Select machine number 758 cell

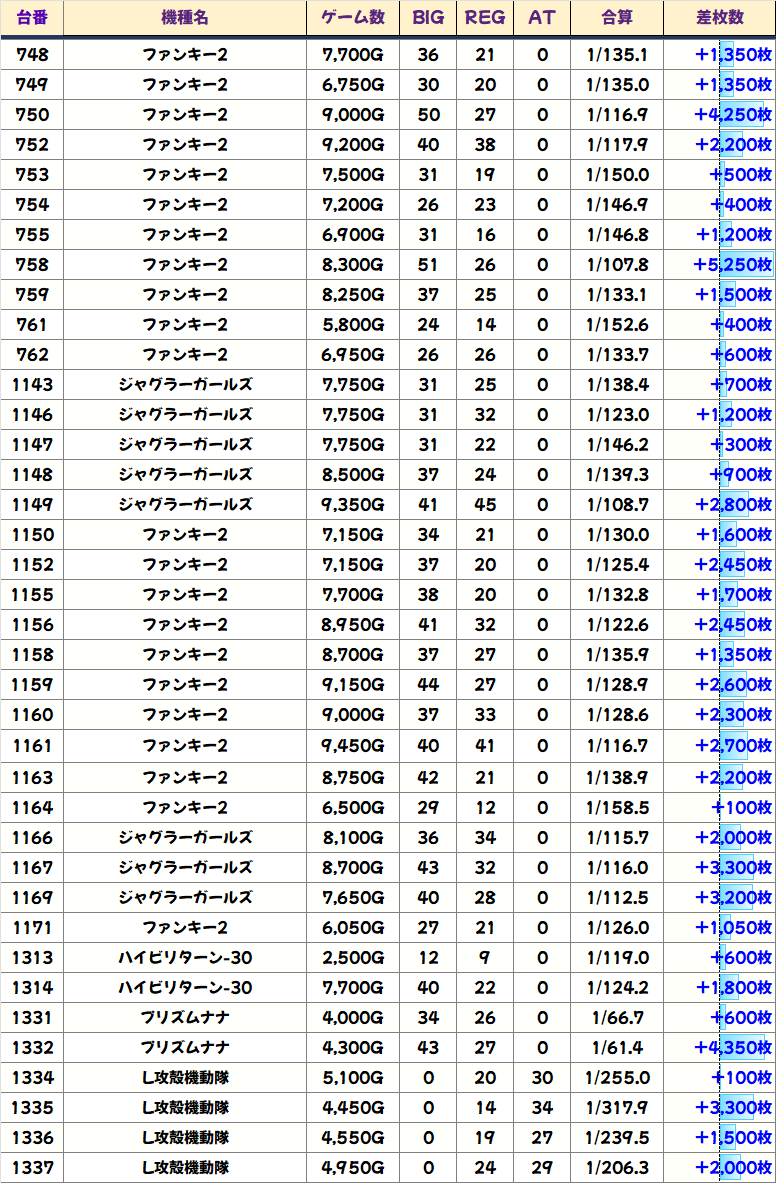(32, 265)
